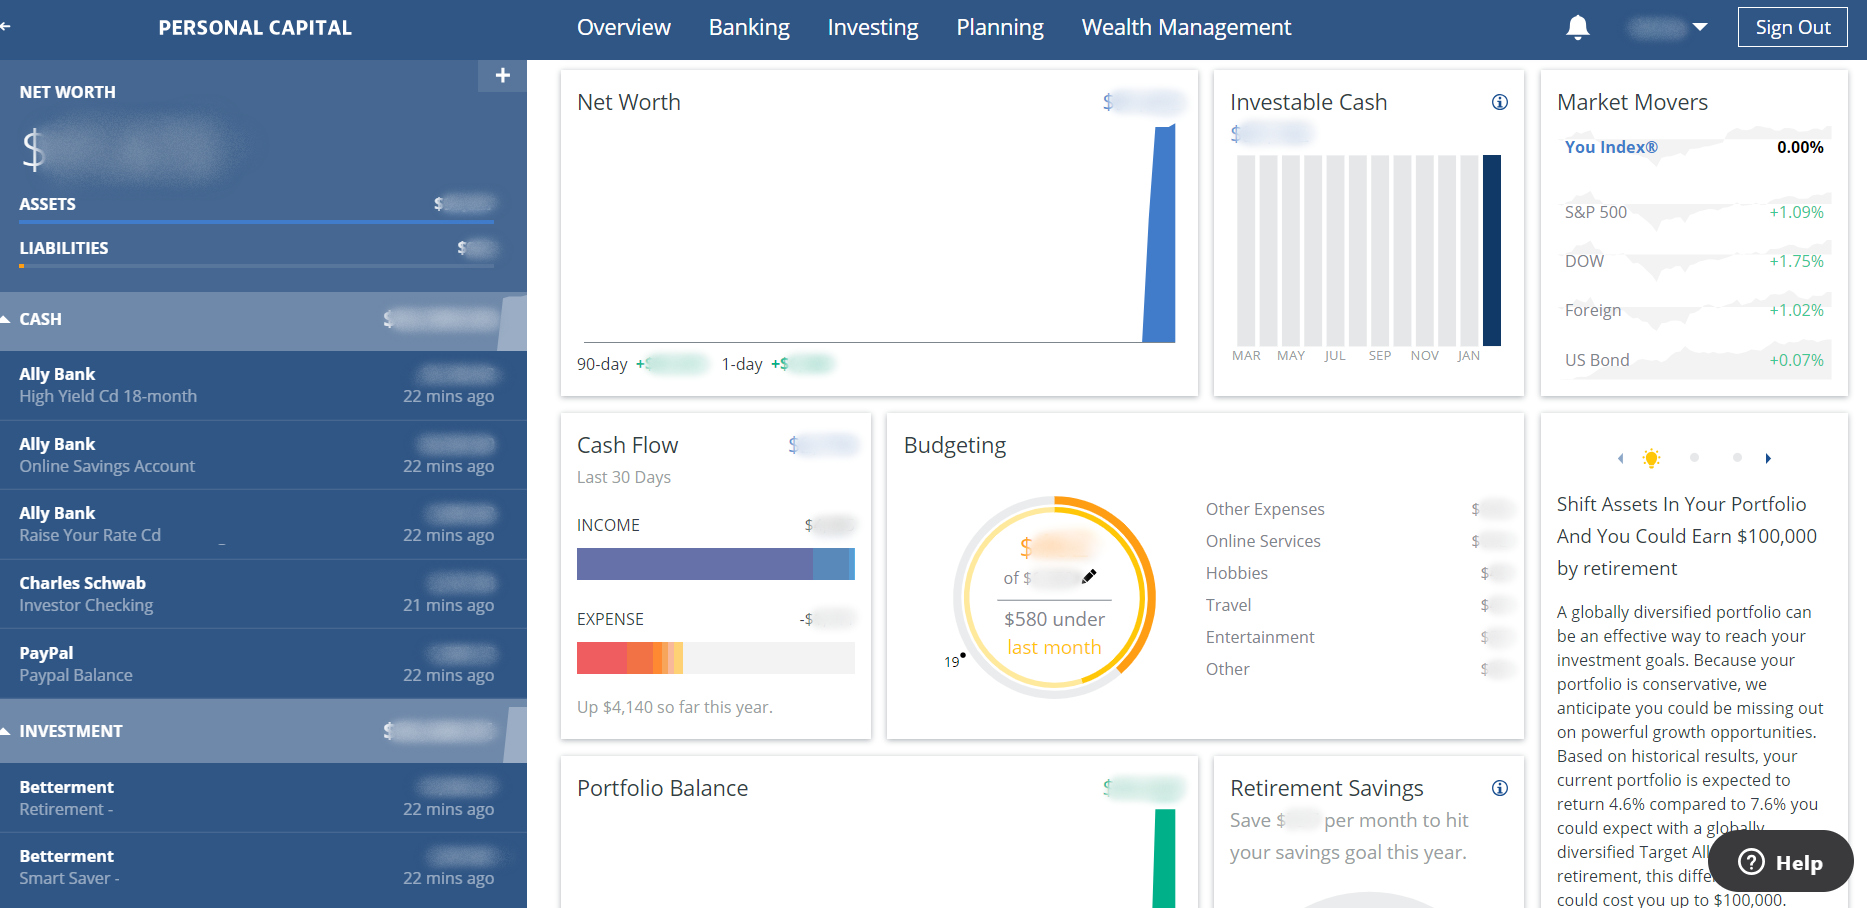Open the Planning menu
This screenshot has width=1867, height=908.
pyautogui.click(x=1000, y=28)
